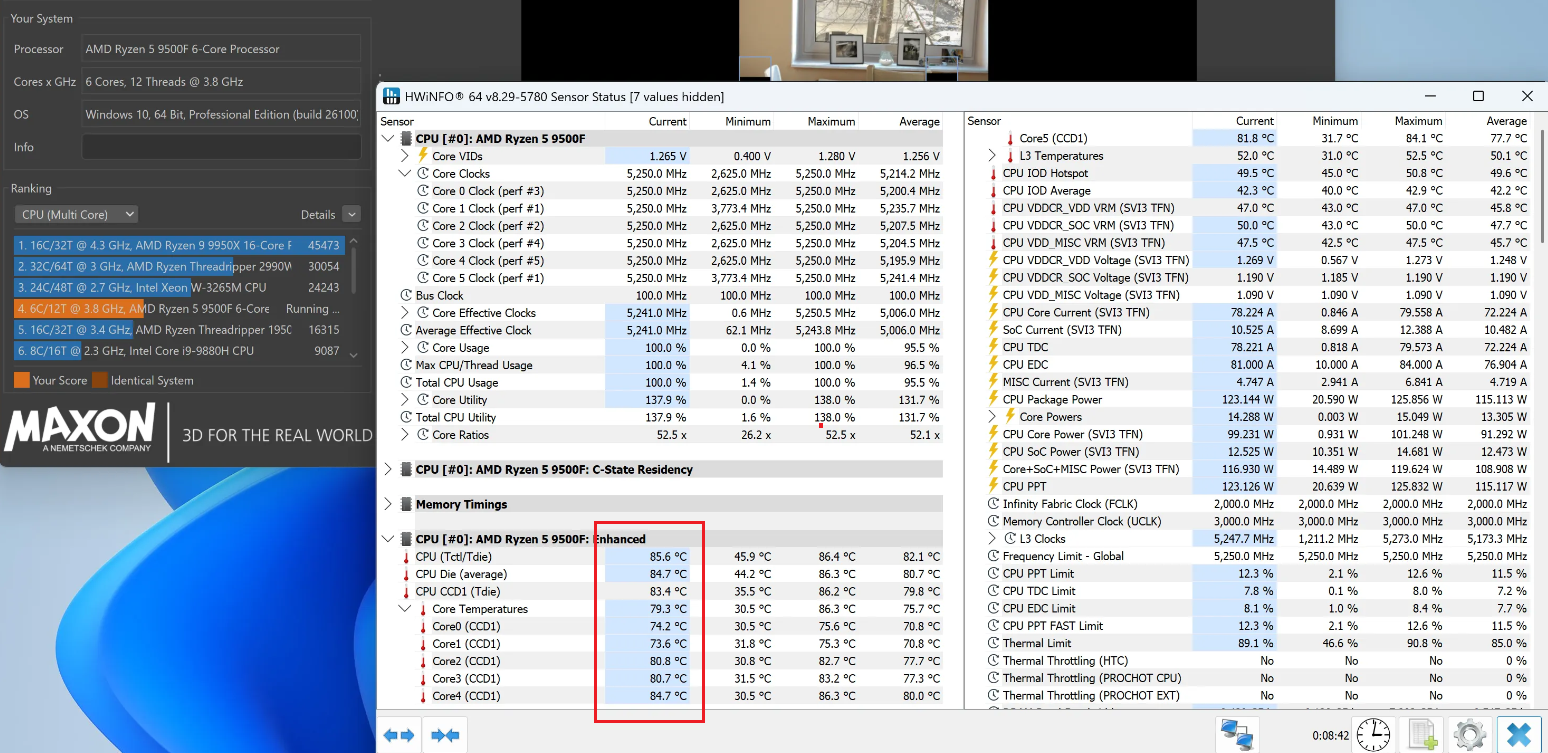Click the Cores x GHz field in Cinebench
Screen dimensions: 1548x753
coord(221,81)
